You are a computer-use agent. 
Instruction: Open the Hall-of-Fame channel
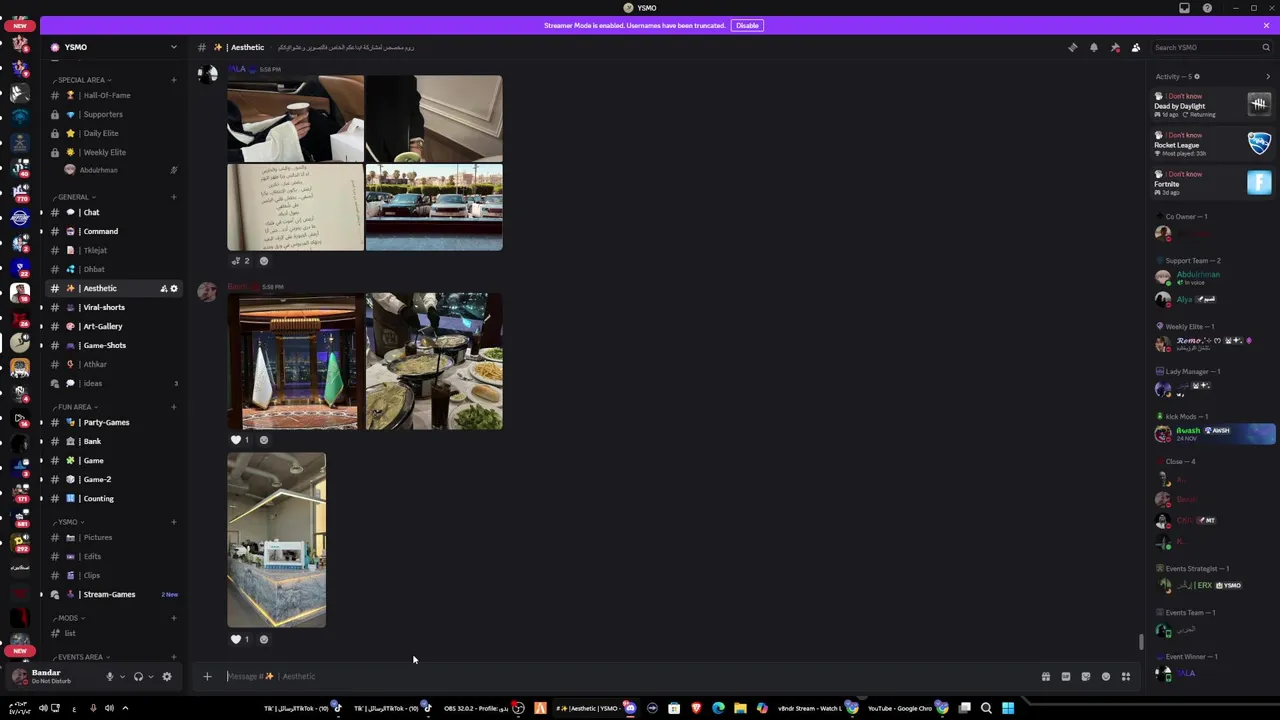click(114, 95)
